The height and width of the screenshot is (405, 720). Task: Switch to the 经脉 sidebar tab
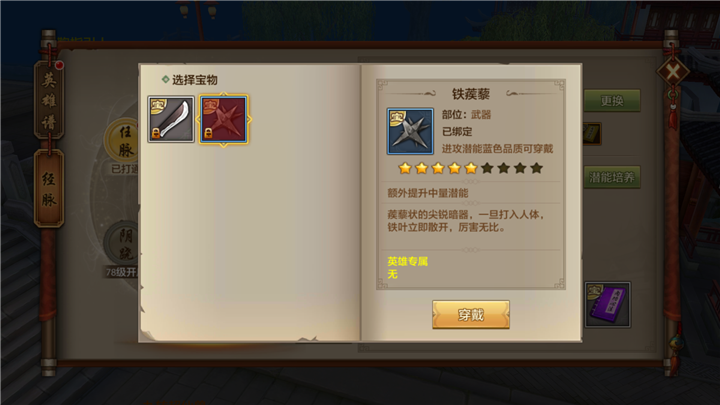point(49,189)
